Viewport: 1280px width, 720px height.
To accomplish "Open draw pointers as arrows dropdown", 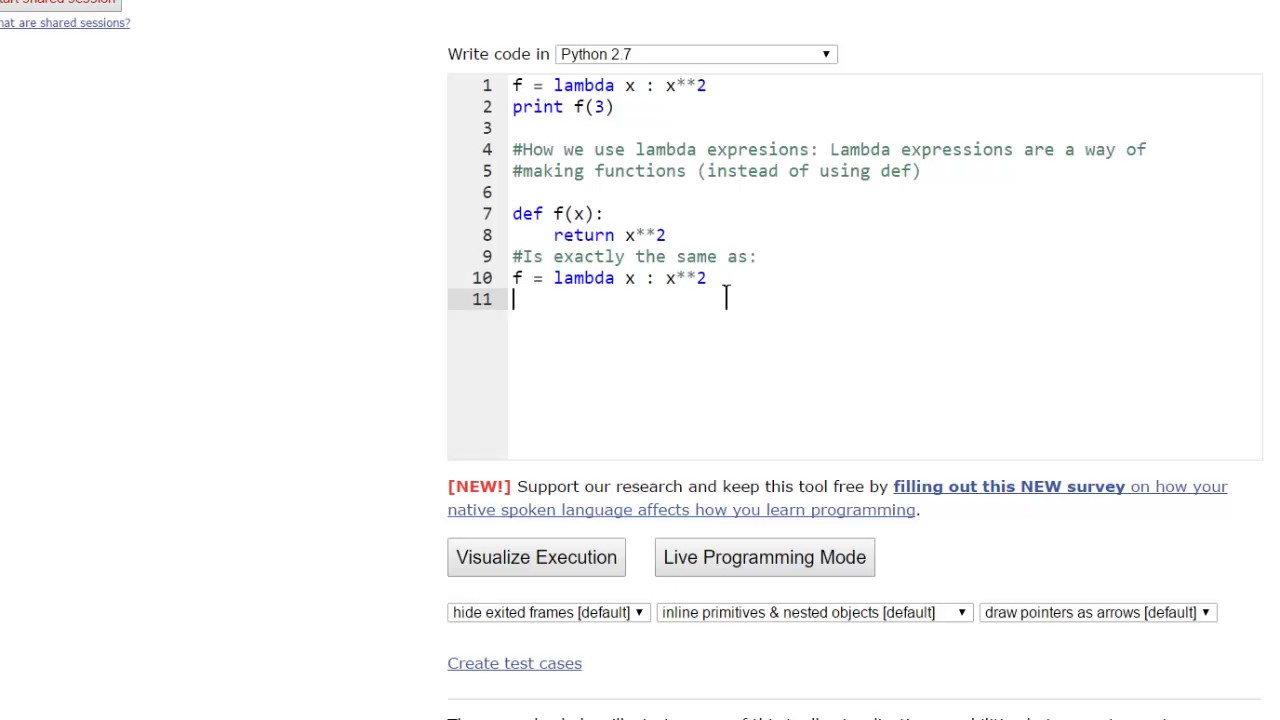I will click(x=1098, y=612).
